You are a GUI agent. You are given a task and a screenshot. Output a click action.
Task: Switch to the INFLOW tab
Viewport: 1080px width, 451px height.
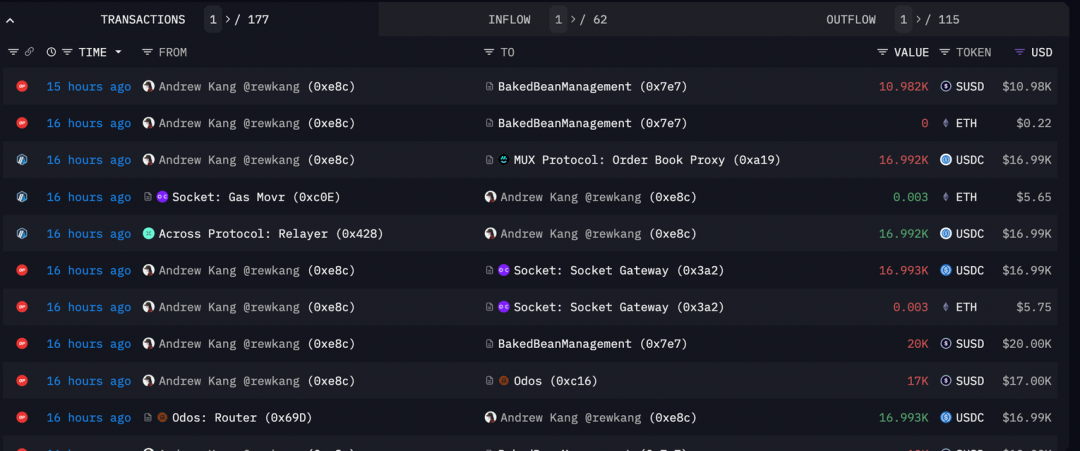tap(509, 19)
